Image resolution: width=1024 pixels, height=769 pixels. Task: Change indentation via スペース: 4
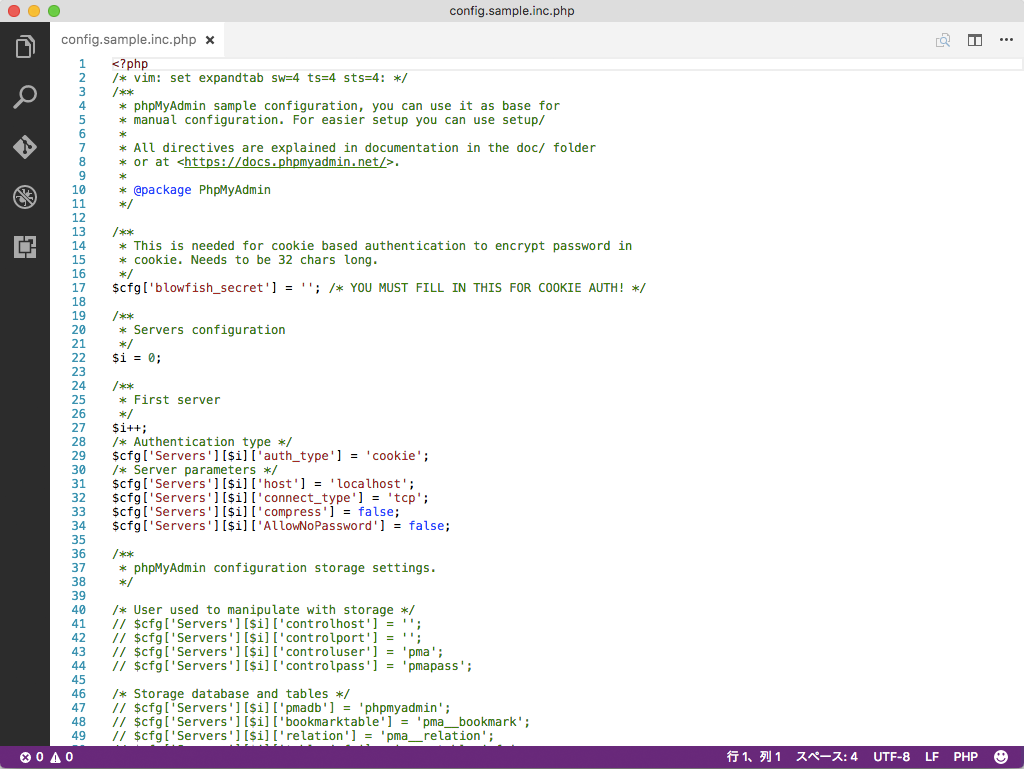tap(826, 757)
